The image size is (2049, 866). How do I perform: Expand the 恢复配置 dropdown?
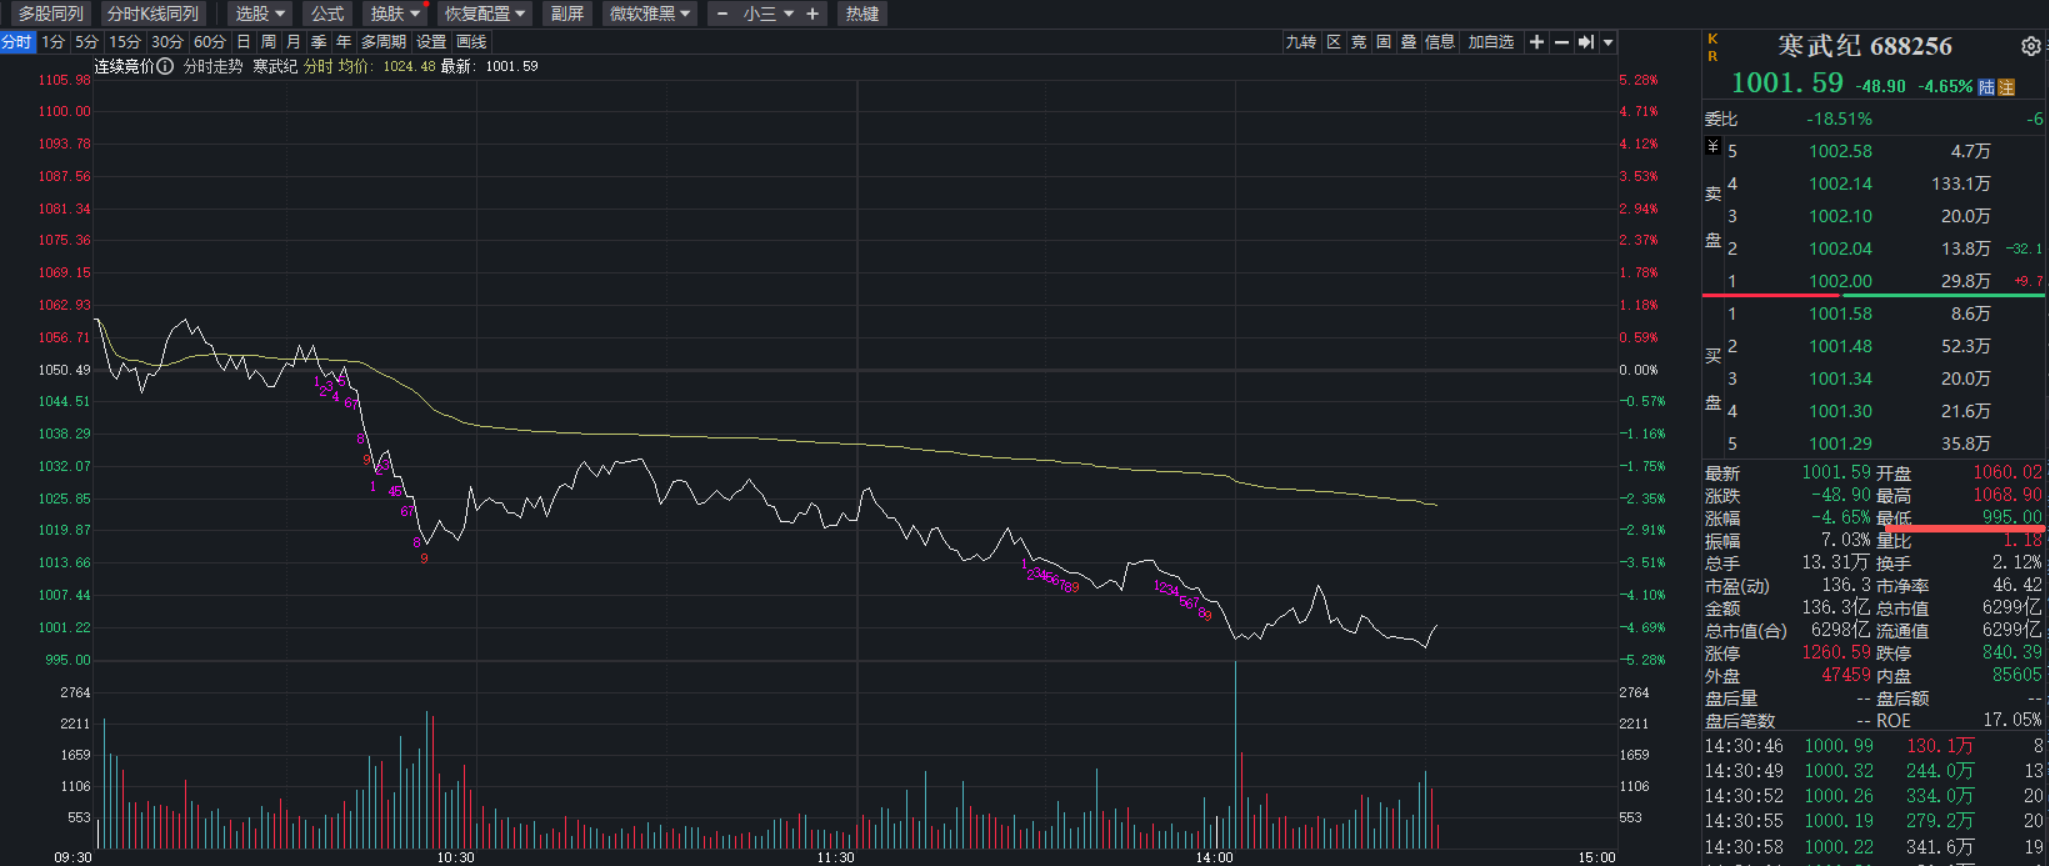[x=485, y=14]
